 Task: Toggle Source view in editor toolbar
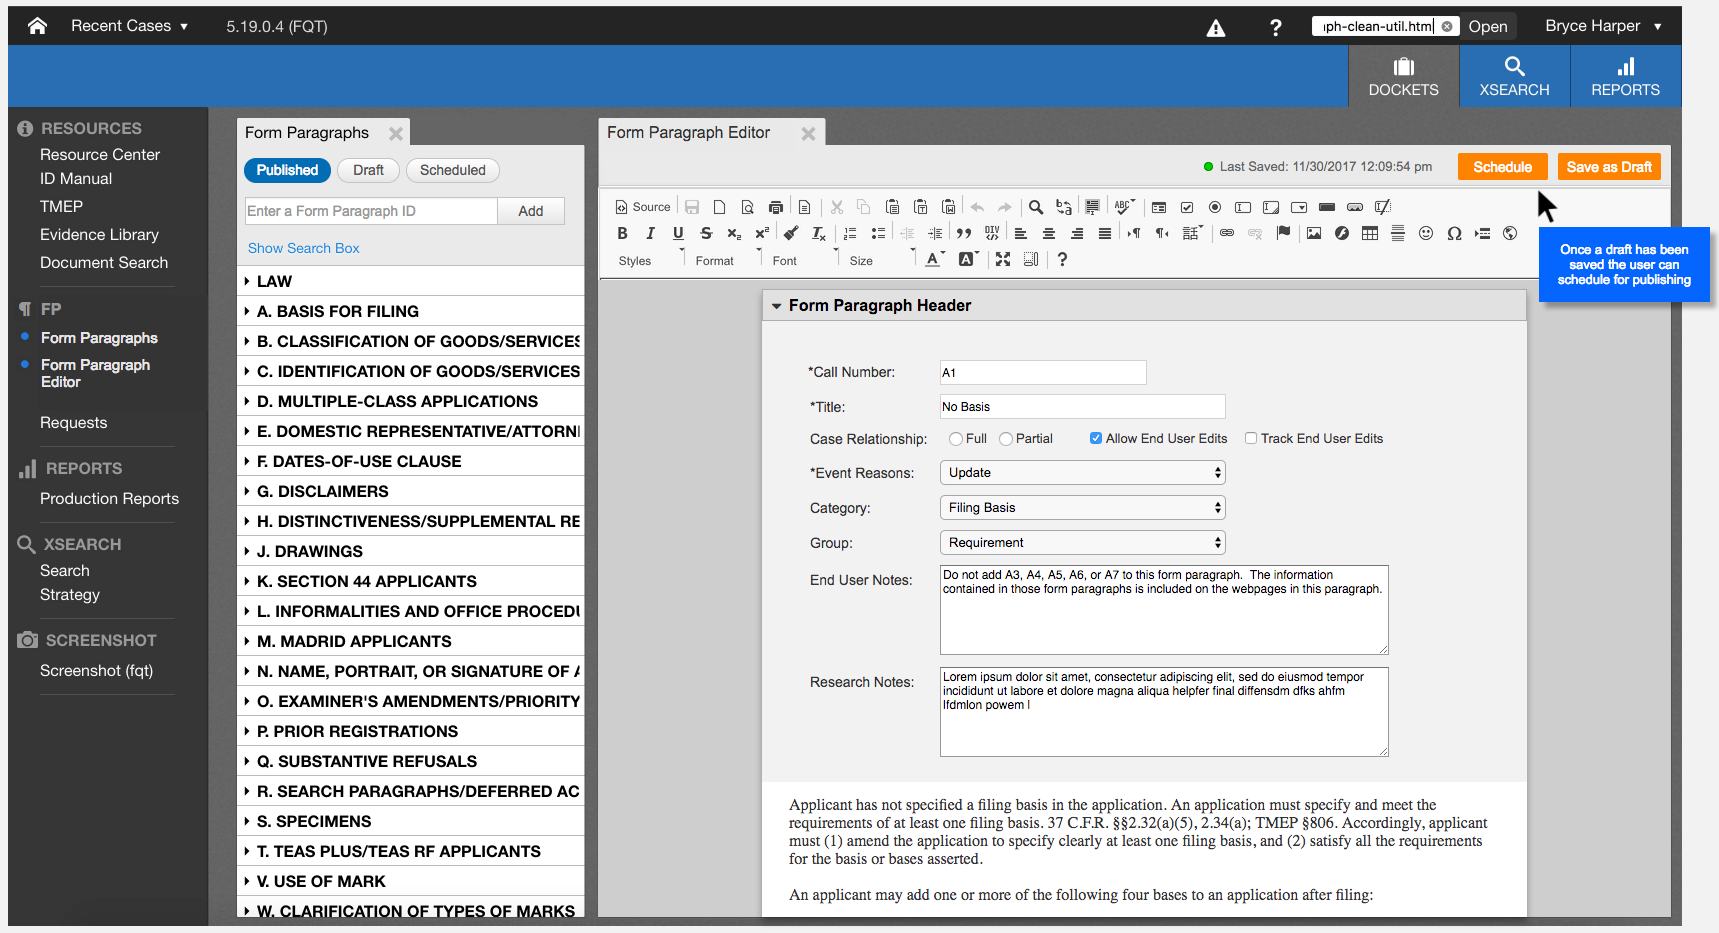point(642,207)
